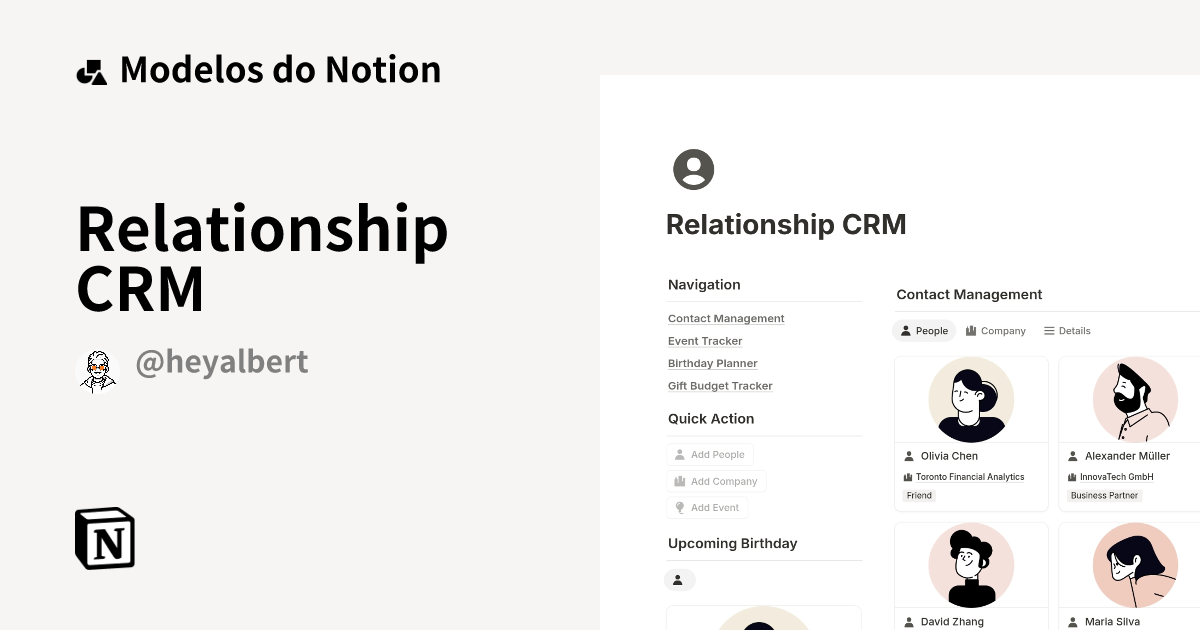Click the Add People quick action

[x=710, y=454]
